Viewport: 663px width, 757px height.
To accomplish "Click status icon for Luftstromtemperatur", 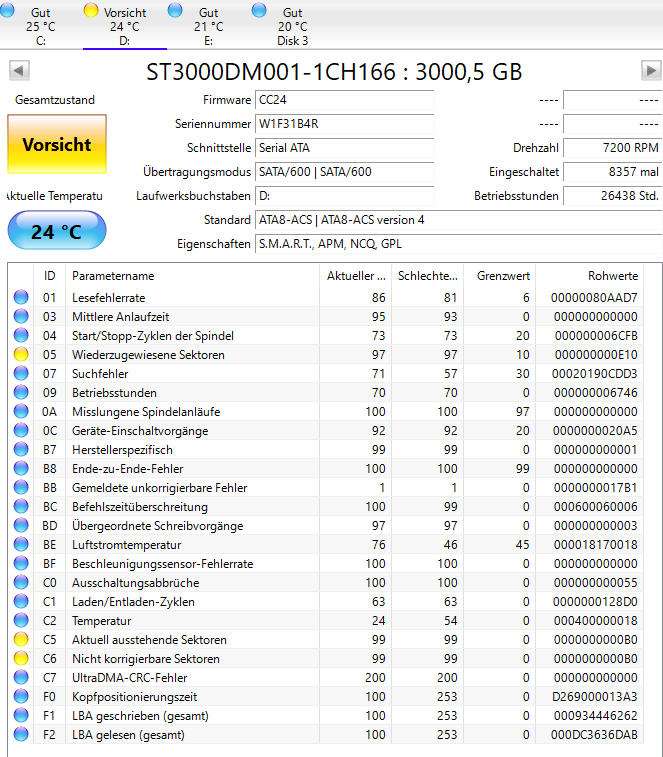I will [21, 544].
